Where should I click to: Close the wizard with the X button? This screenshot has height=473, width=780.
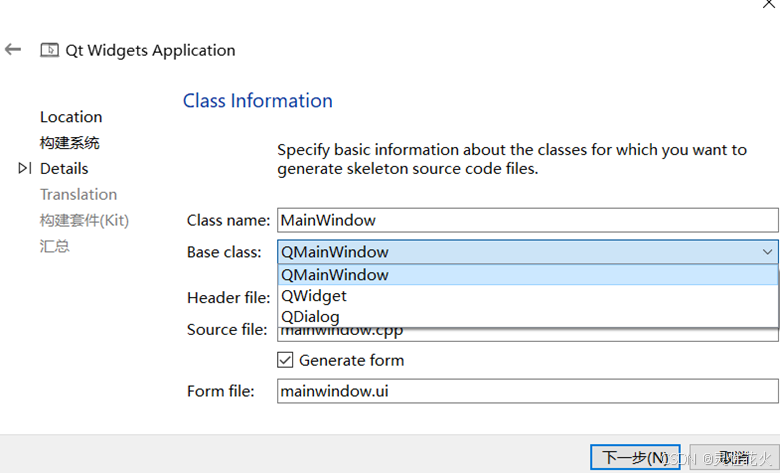pyautogui.click(x=769, y=4)
